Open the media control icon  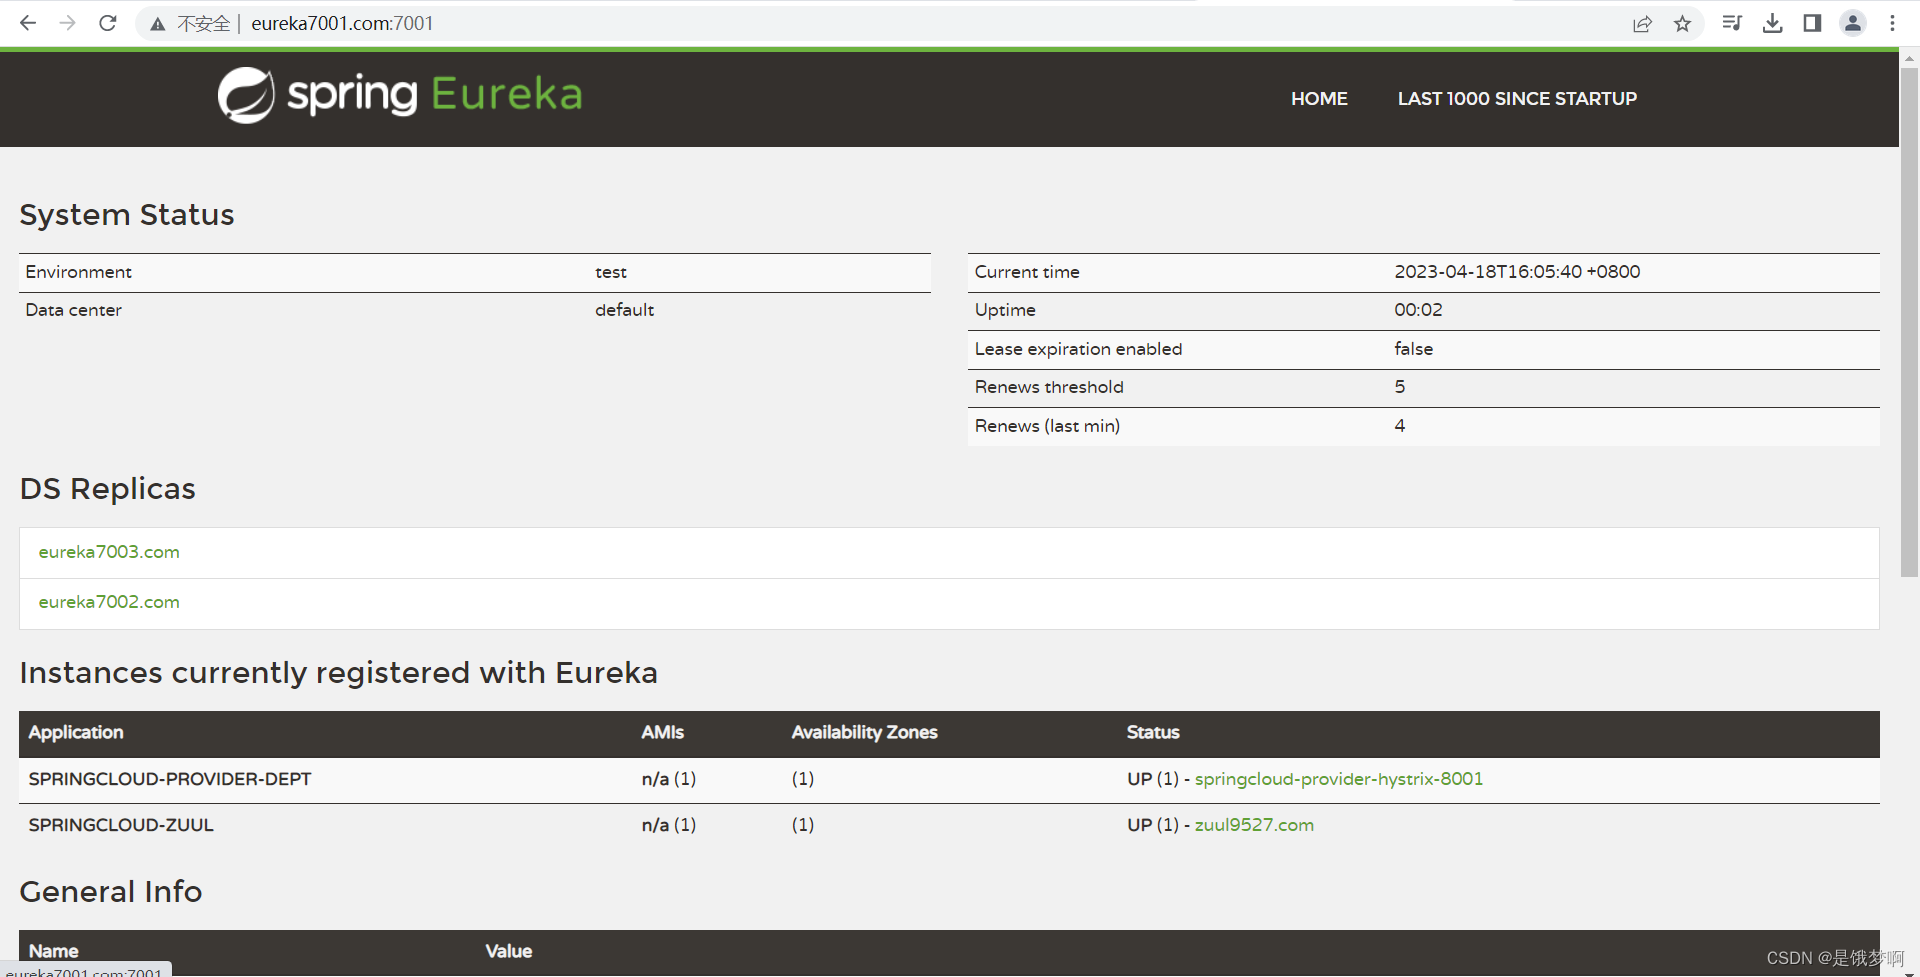pos(1732,23)
